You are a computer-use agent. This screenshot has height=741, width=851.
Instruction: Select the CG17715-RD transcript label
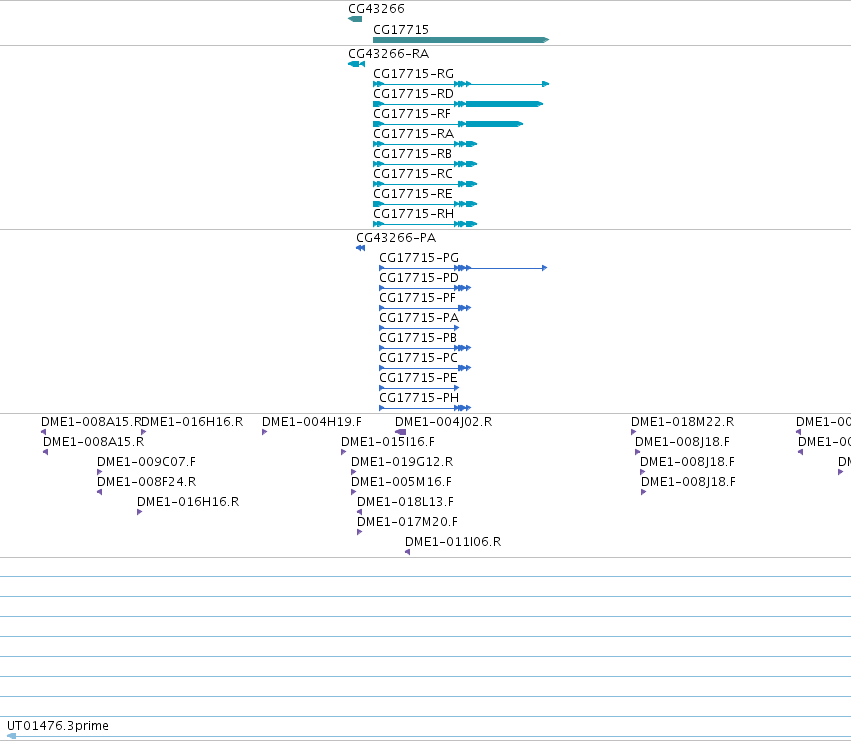(414, 94)
